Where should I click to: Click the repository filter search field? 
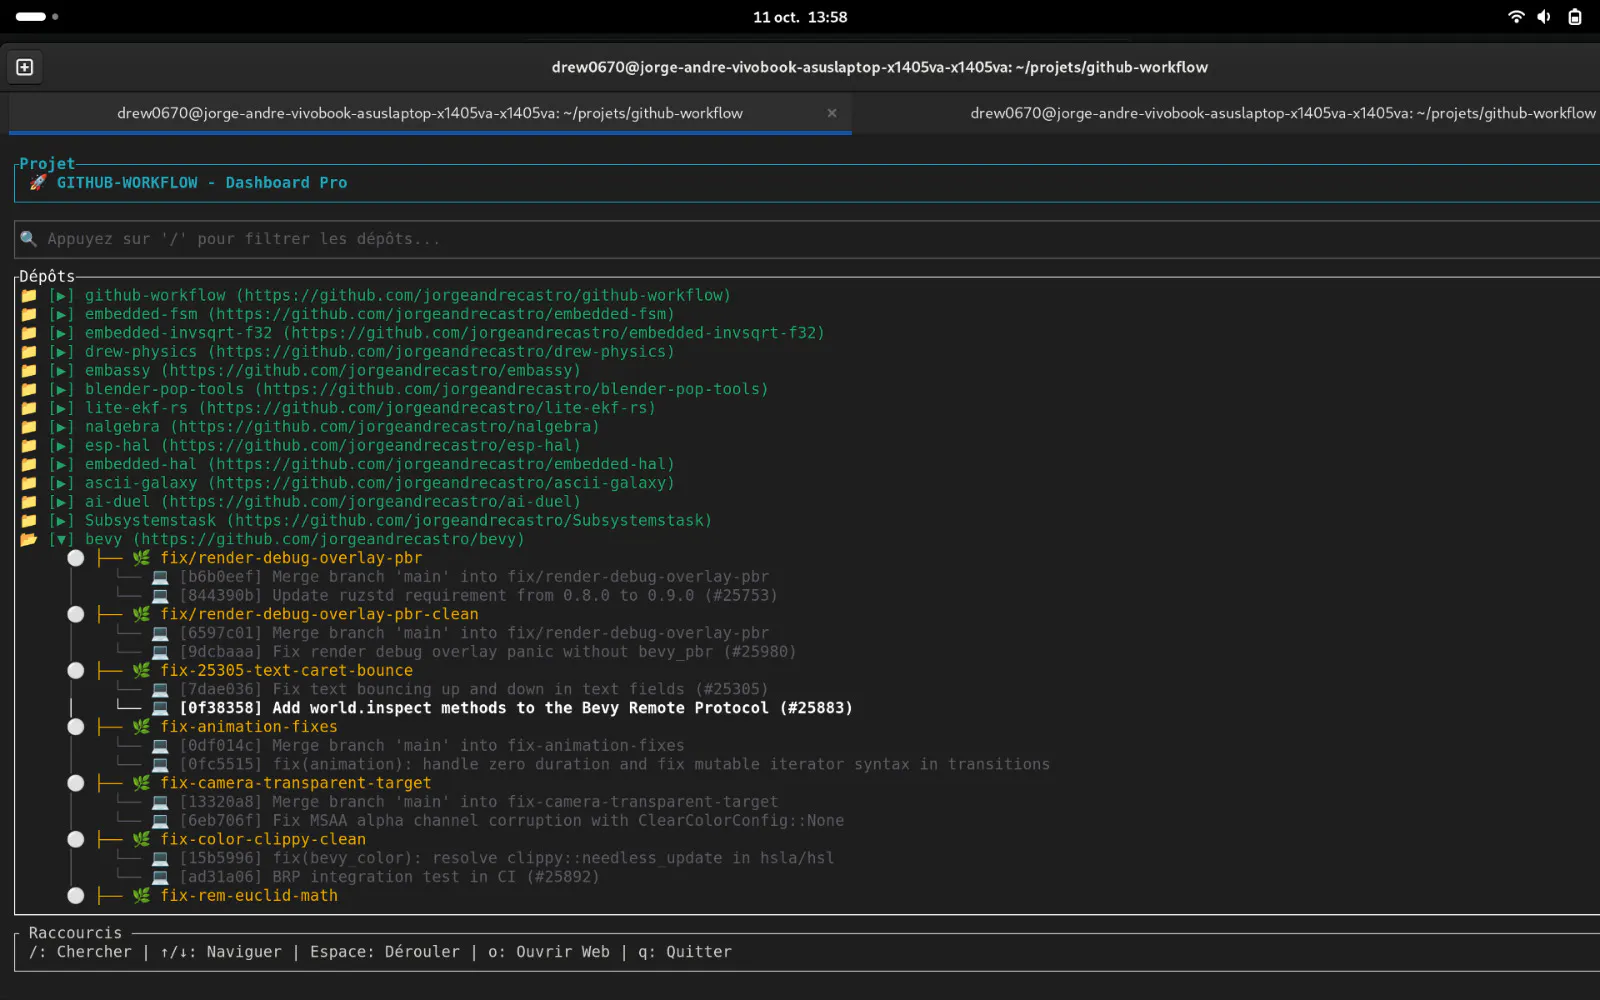[x=807, y=239]
